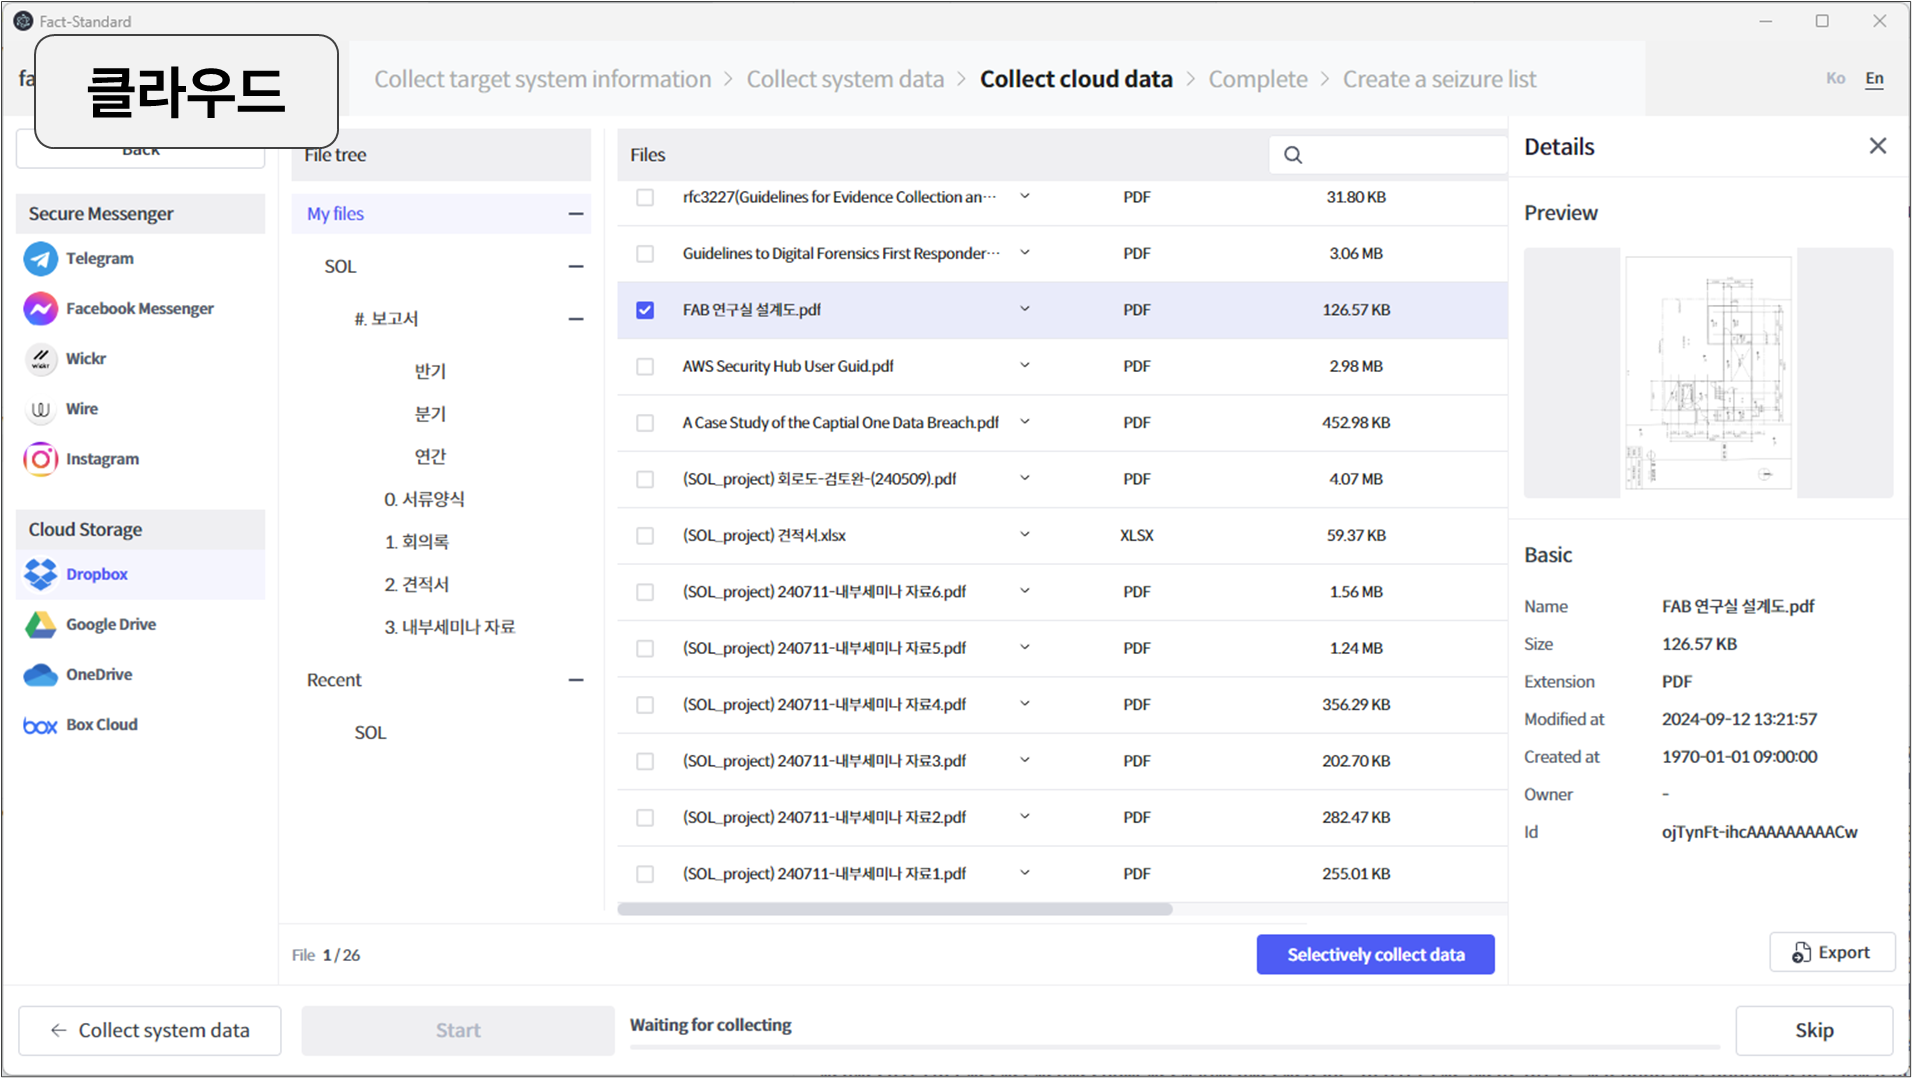Open the Wickr messenger icon
The image size is (1912, 1078).
pyautogui.click(x=41, y=359)
